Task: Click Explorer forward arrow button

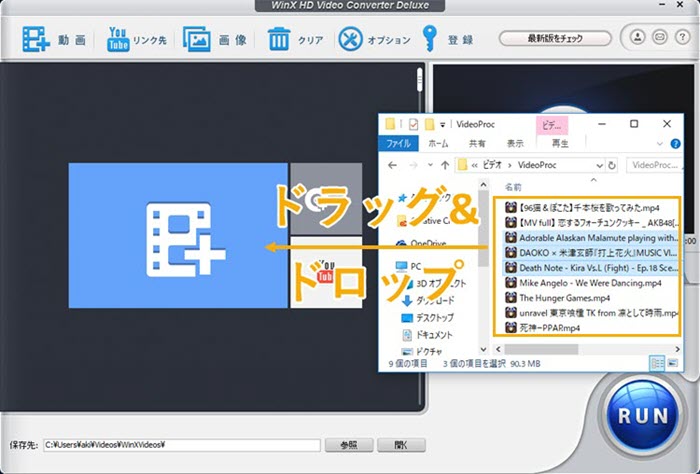Action: (413, 166)
